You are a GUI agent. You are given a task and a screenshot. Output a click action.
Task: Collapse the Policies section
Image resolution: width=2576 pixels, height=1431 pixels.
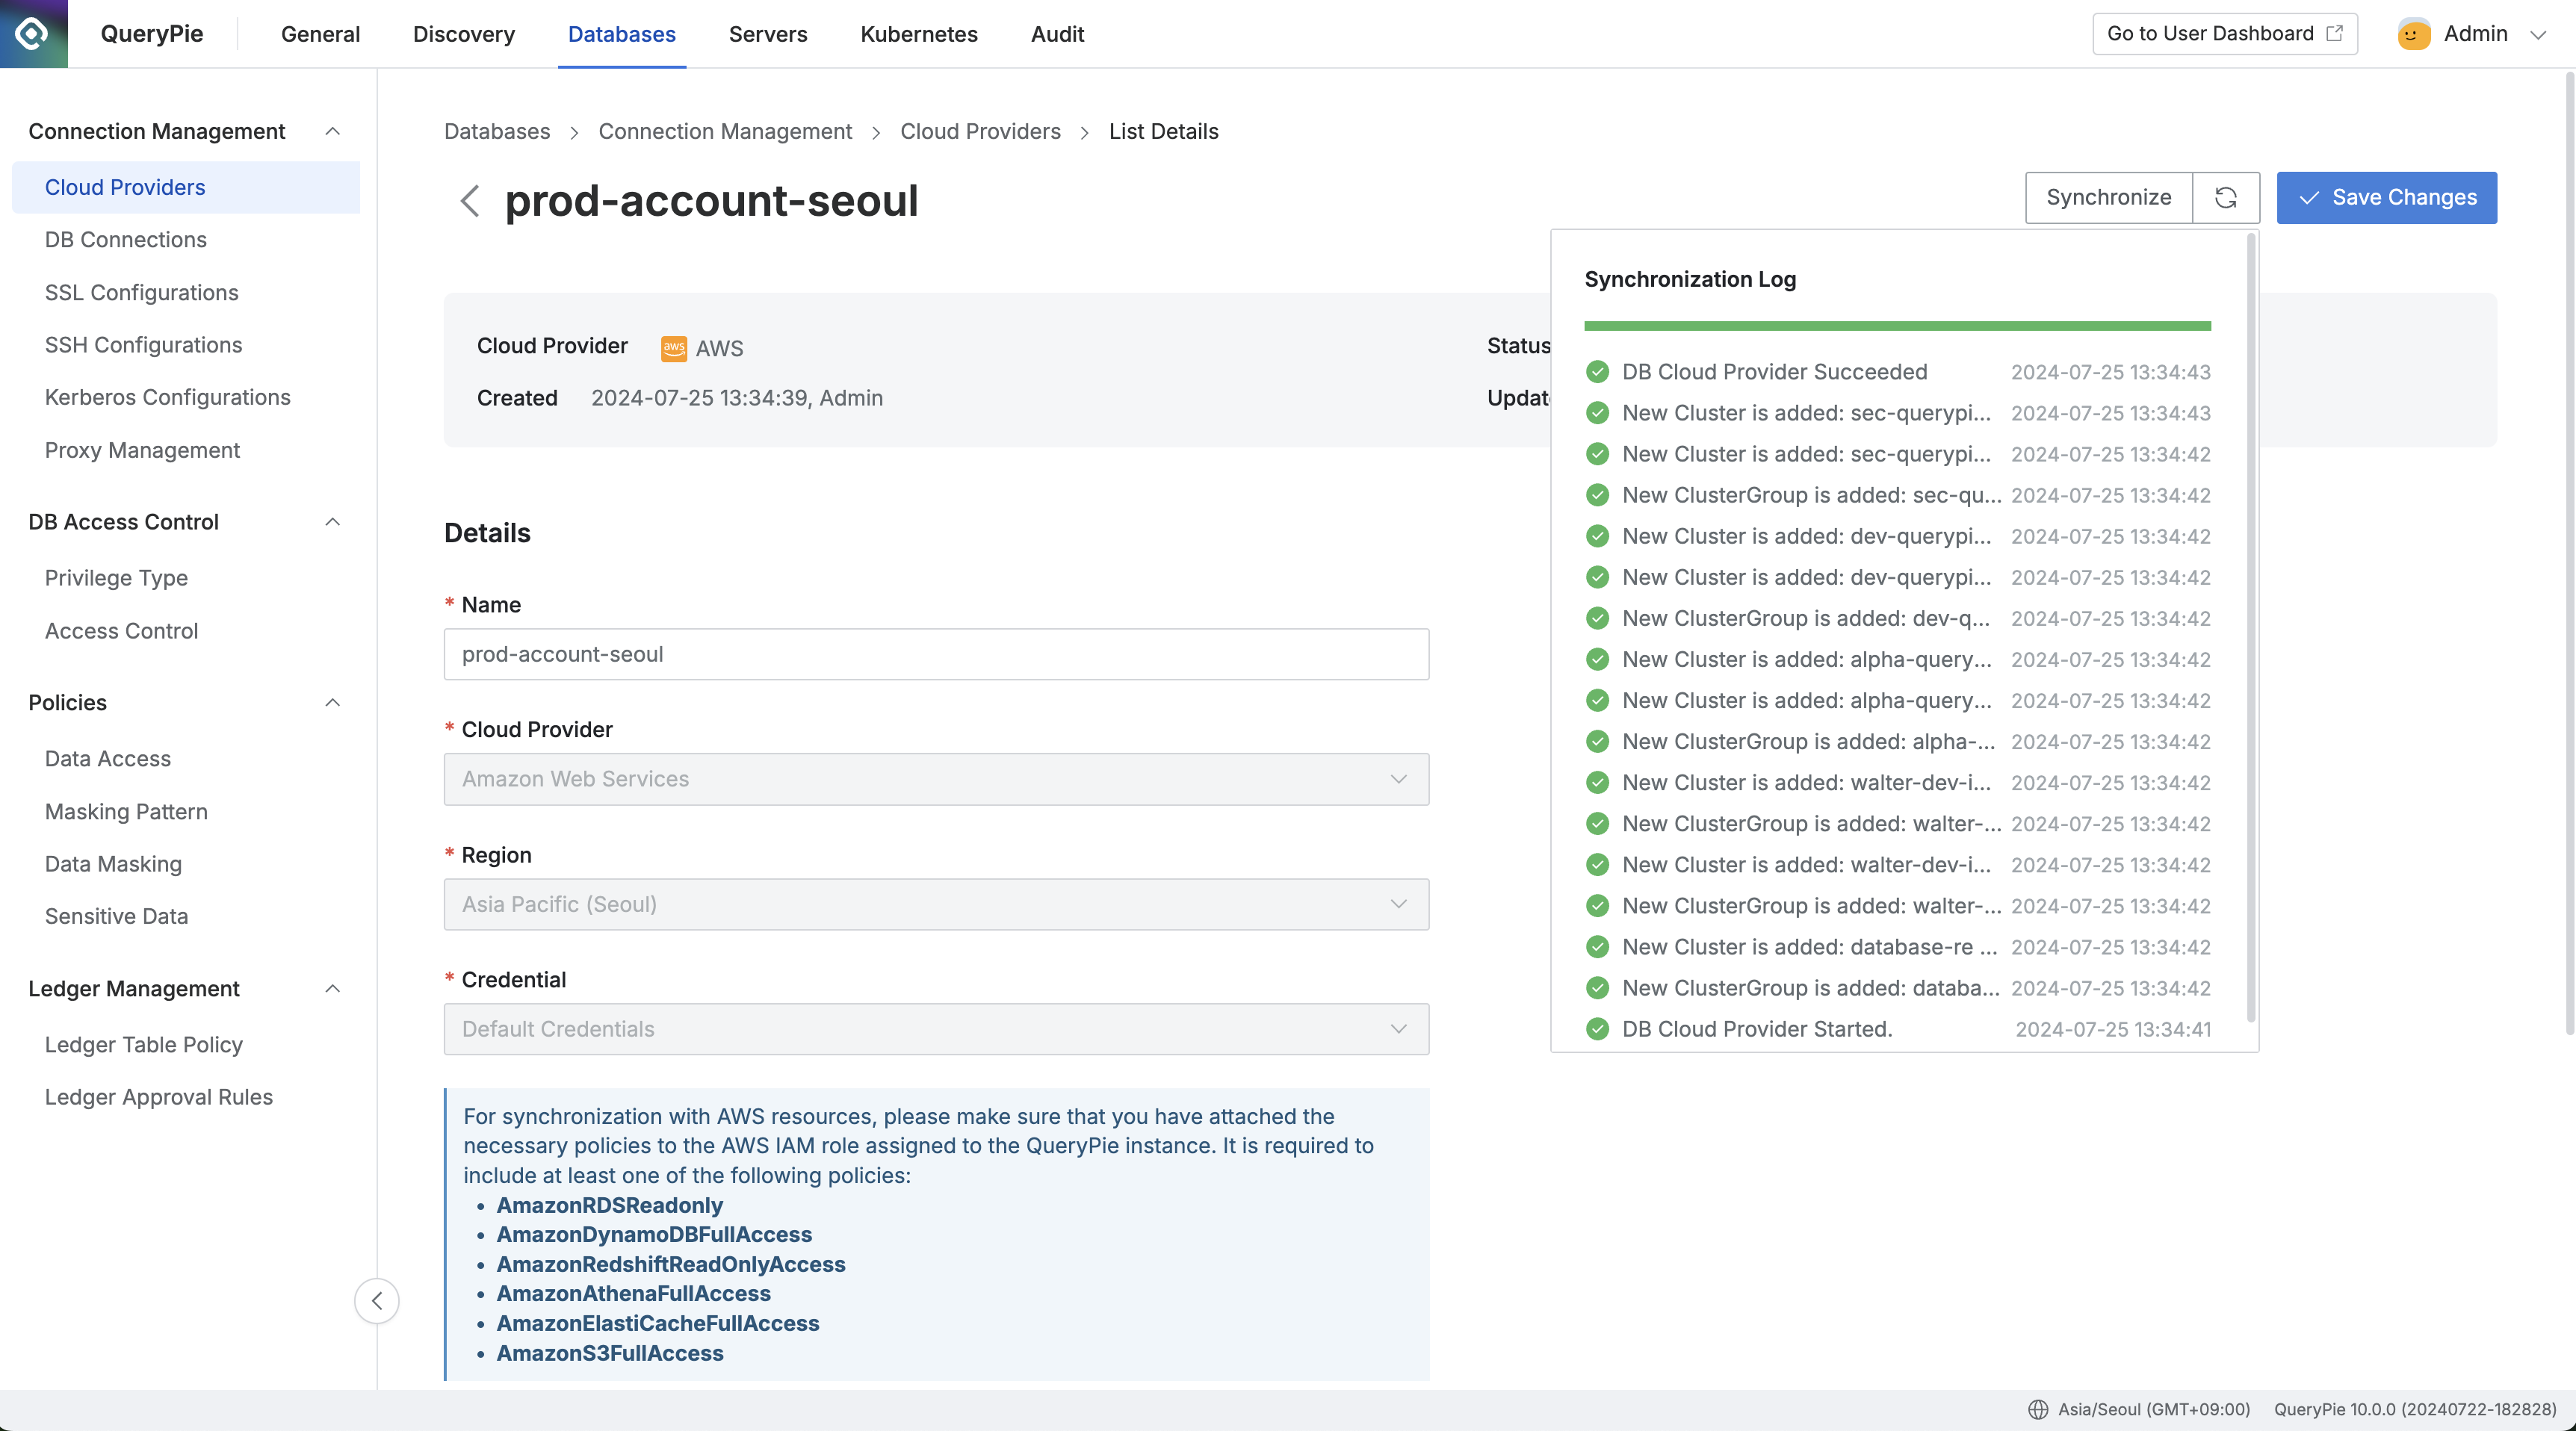333,703
